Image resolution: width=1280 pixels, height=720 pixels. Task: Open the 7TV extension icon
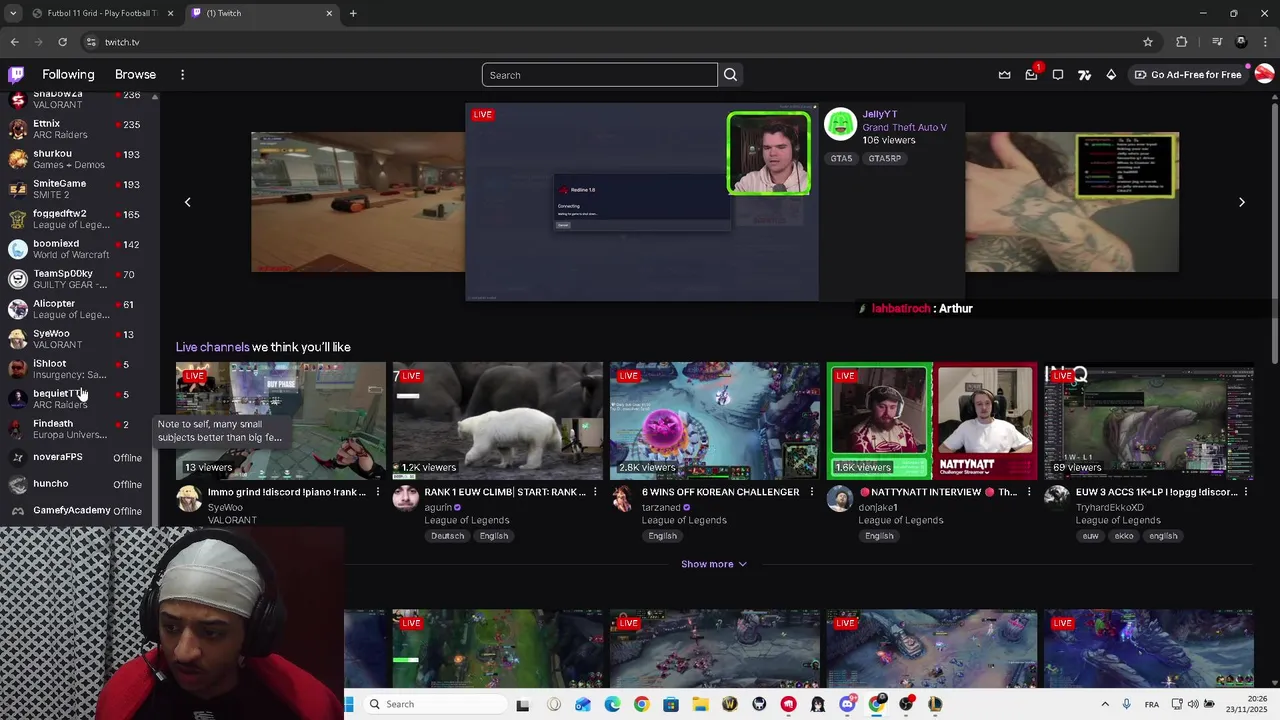coord(1084,75)
